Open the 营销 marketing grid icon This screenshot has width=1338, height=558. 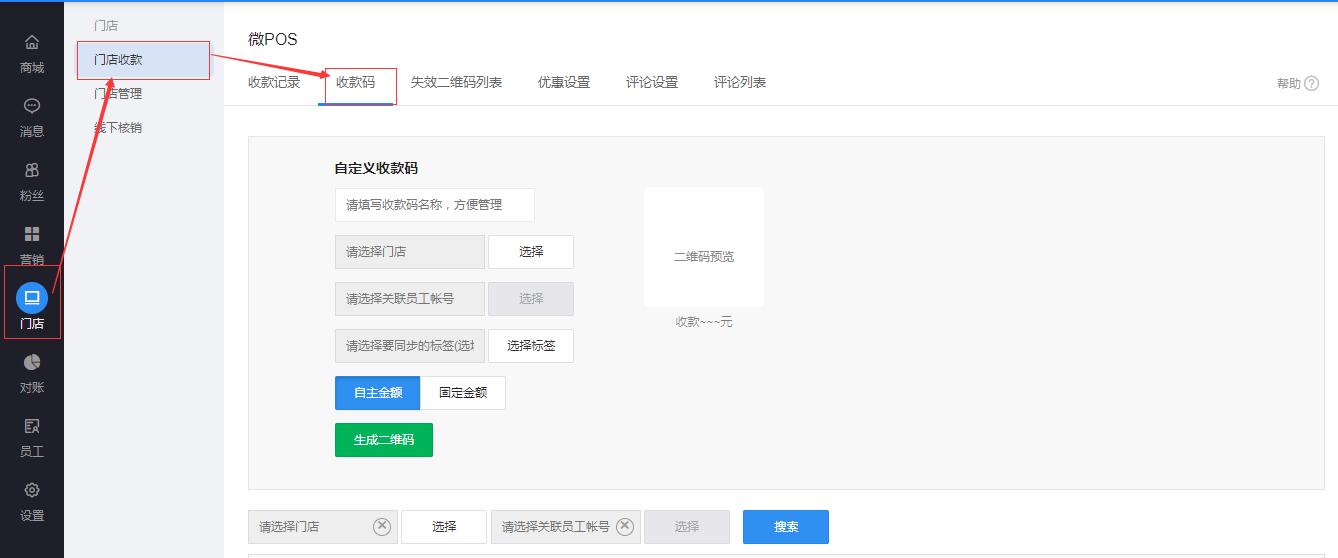point(32,235)
